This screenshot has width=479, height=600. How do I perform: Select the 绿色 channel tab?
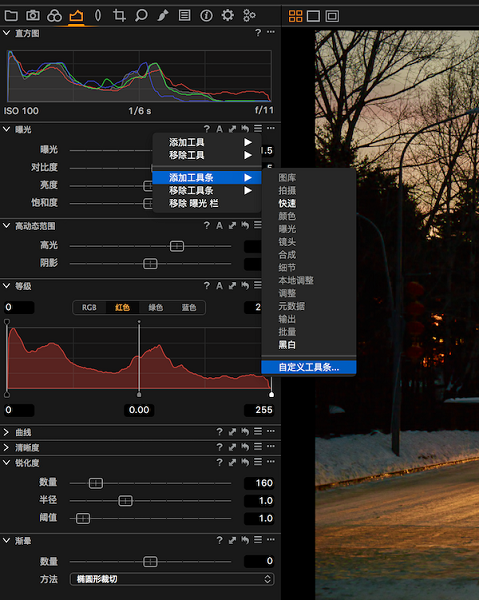pyautogui.click(x=155, y=308)
